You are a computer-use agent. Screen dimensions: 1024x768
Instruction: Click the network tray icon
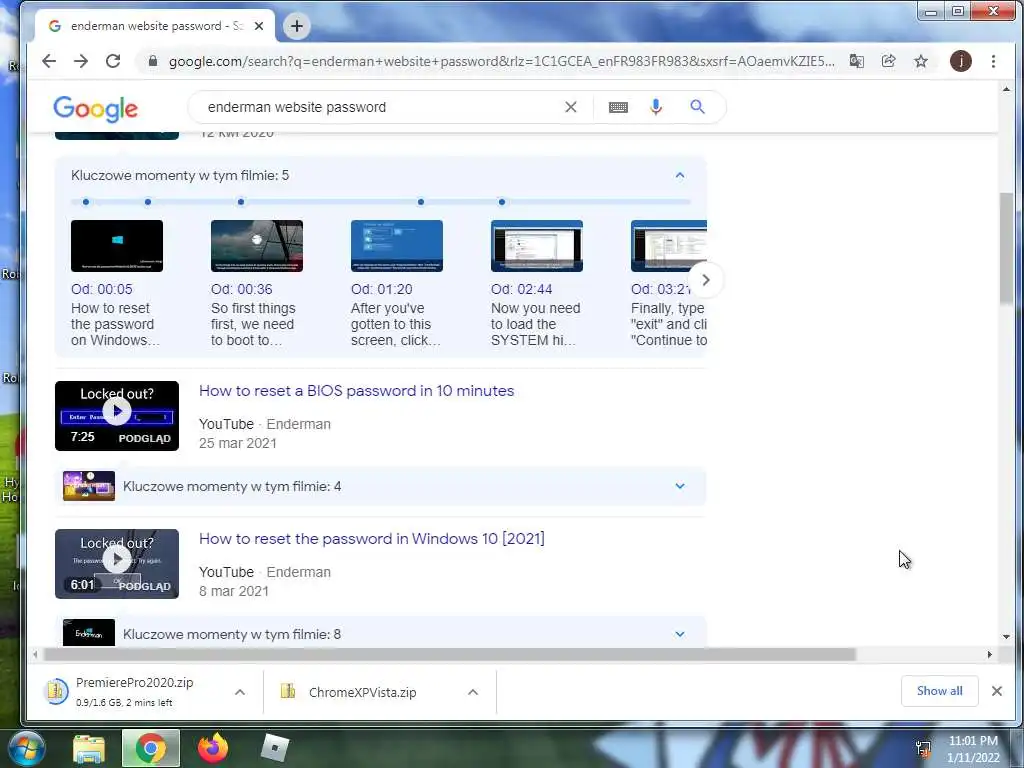click(x=923, y=748)
